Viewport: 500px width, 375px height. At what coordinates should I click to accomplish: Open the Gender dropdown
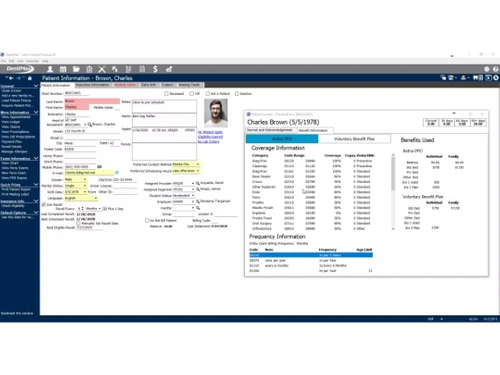pos(85,179)
